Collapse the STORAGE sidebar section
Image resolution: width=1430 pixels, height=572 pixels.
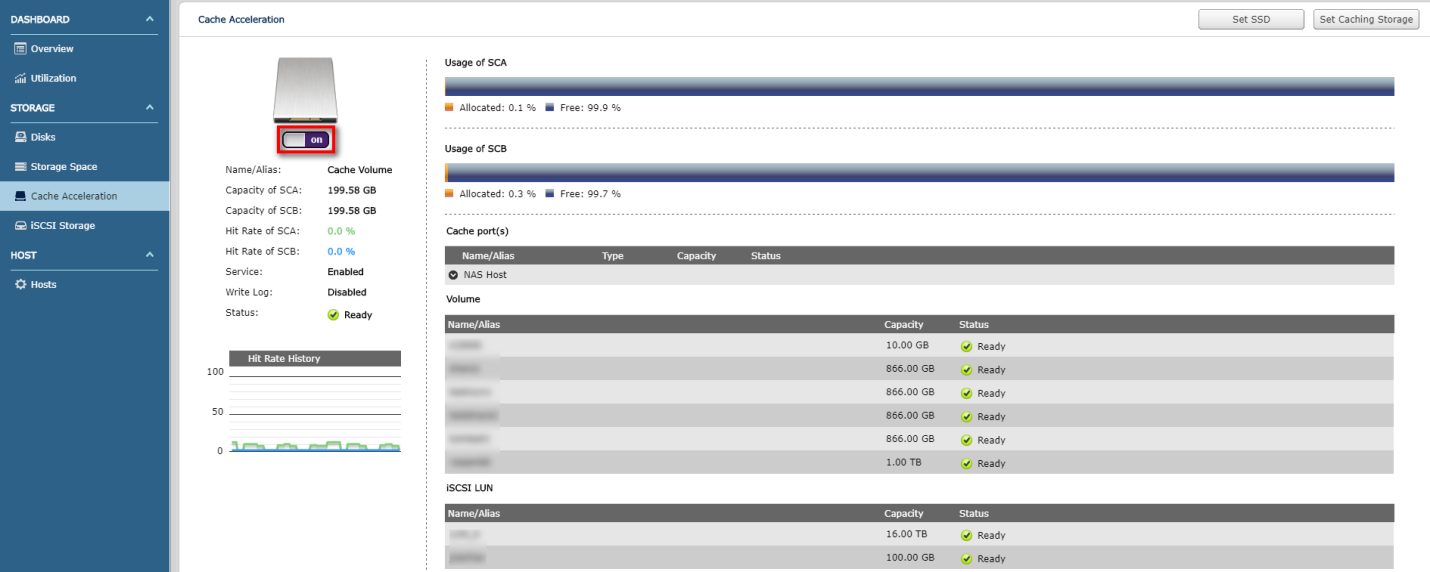pyautogui.click(x=150, y=107)
